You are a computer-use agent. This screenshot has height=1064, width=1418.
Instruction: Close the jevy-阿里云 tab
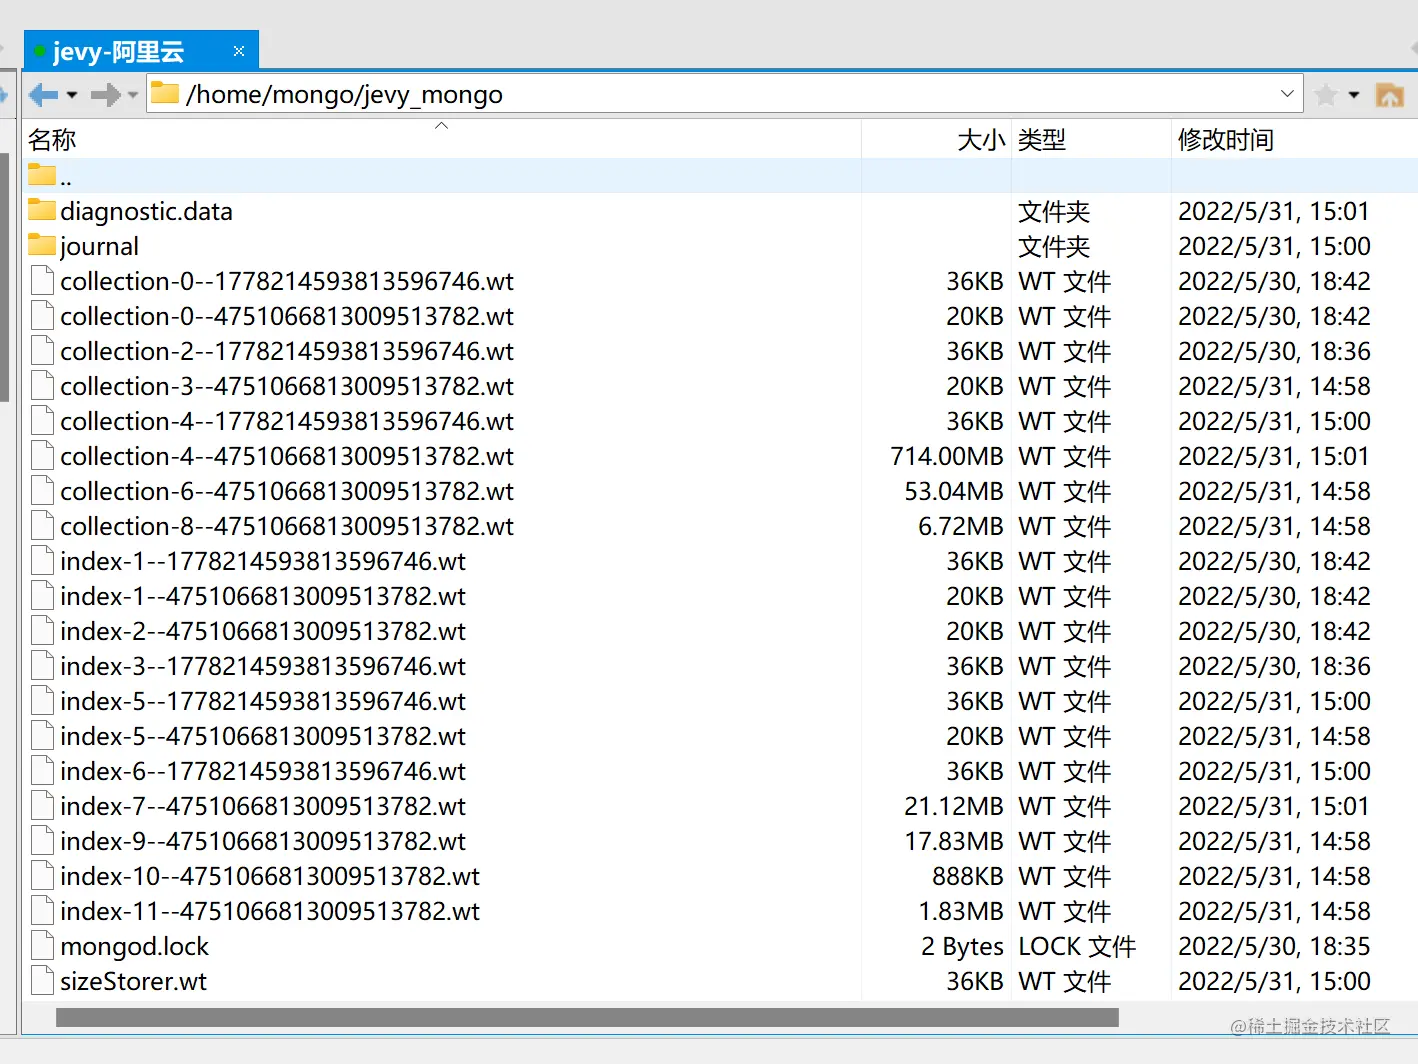point(239,51)
